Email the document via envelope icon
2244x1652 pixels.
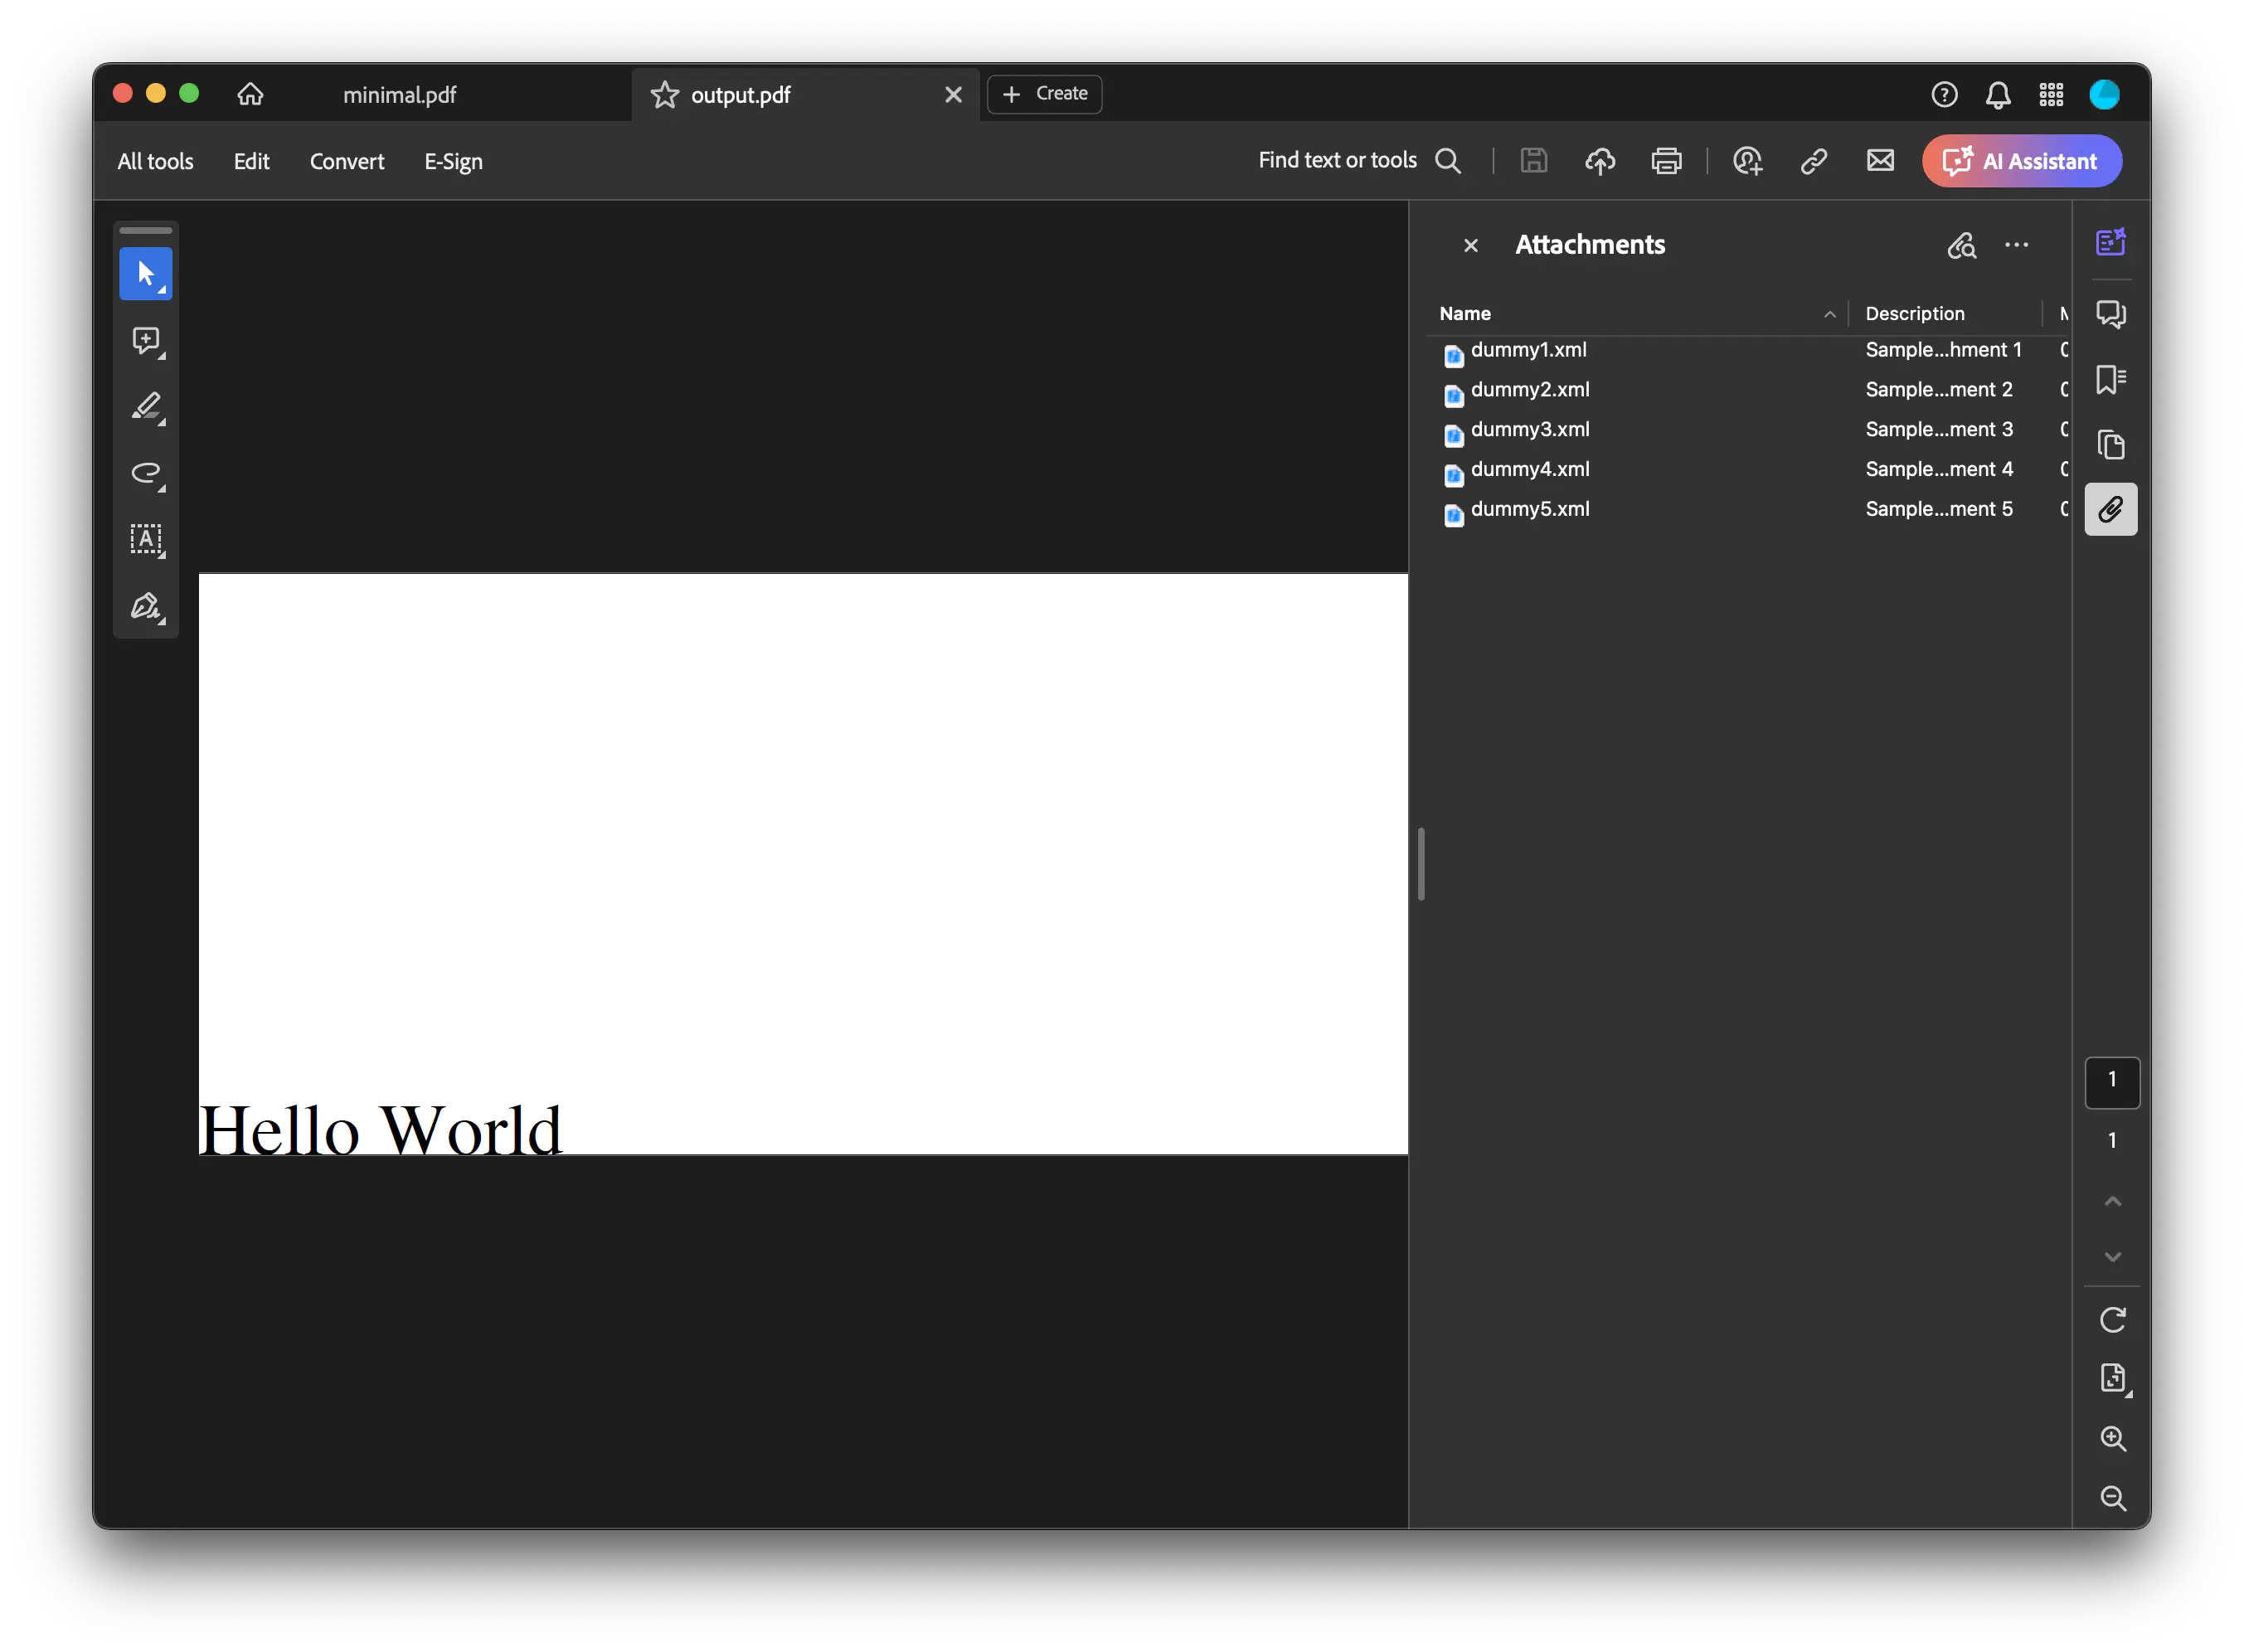click(1880, 161)
